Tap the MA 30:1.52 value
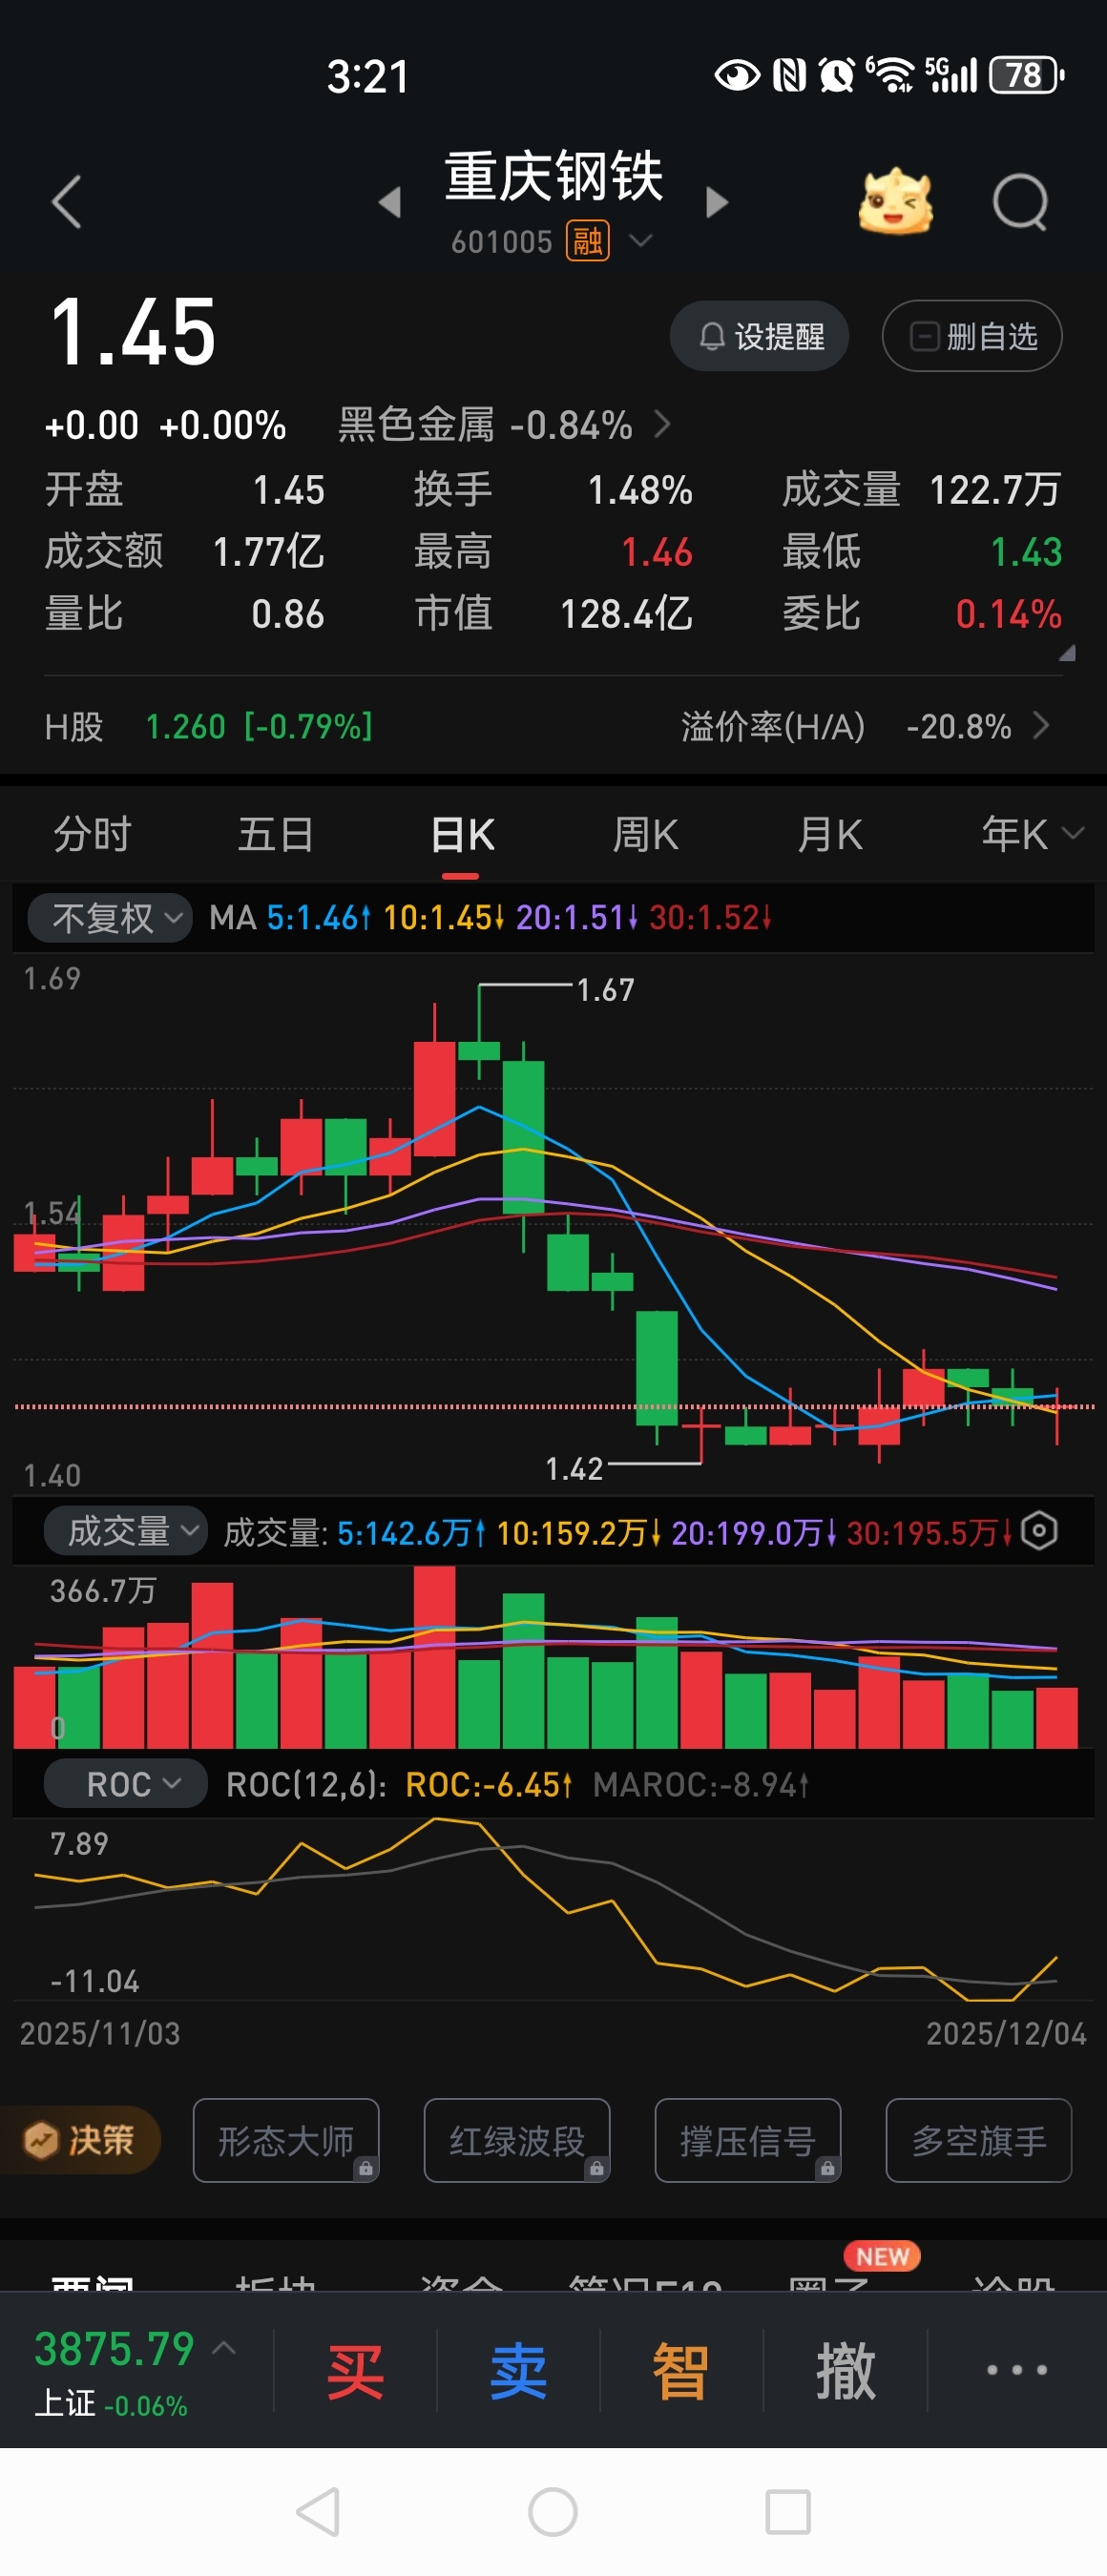1107x2576 pixels. (x=710, y=917)
